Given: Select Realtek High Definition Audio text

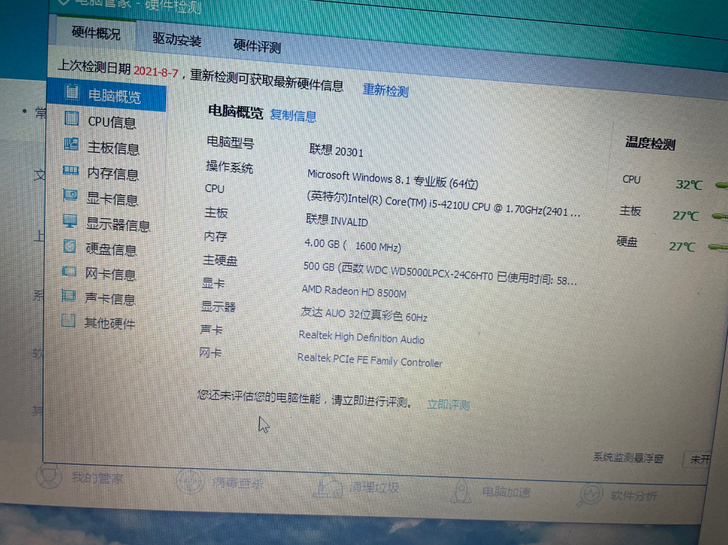Looking at the screenshot, I should coord(361,337).
